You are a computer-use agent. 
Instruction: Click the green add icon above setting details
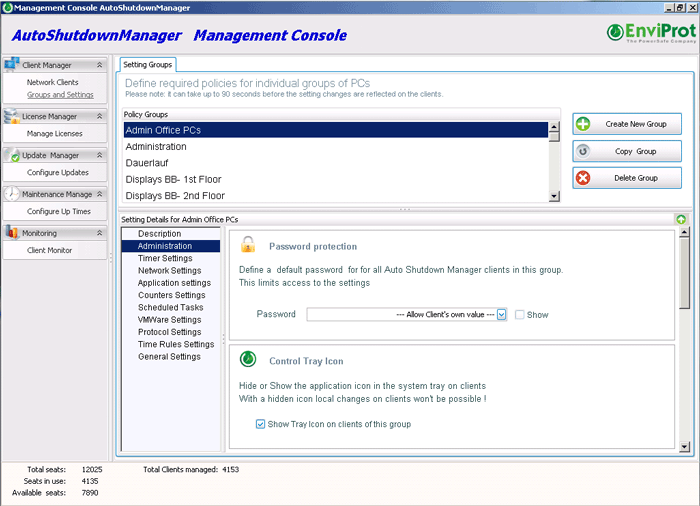[x=681, y=219]
